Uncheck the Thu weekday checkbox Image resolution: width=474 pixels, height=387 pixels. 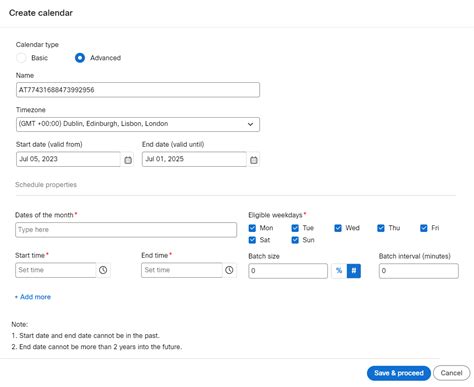381,228
